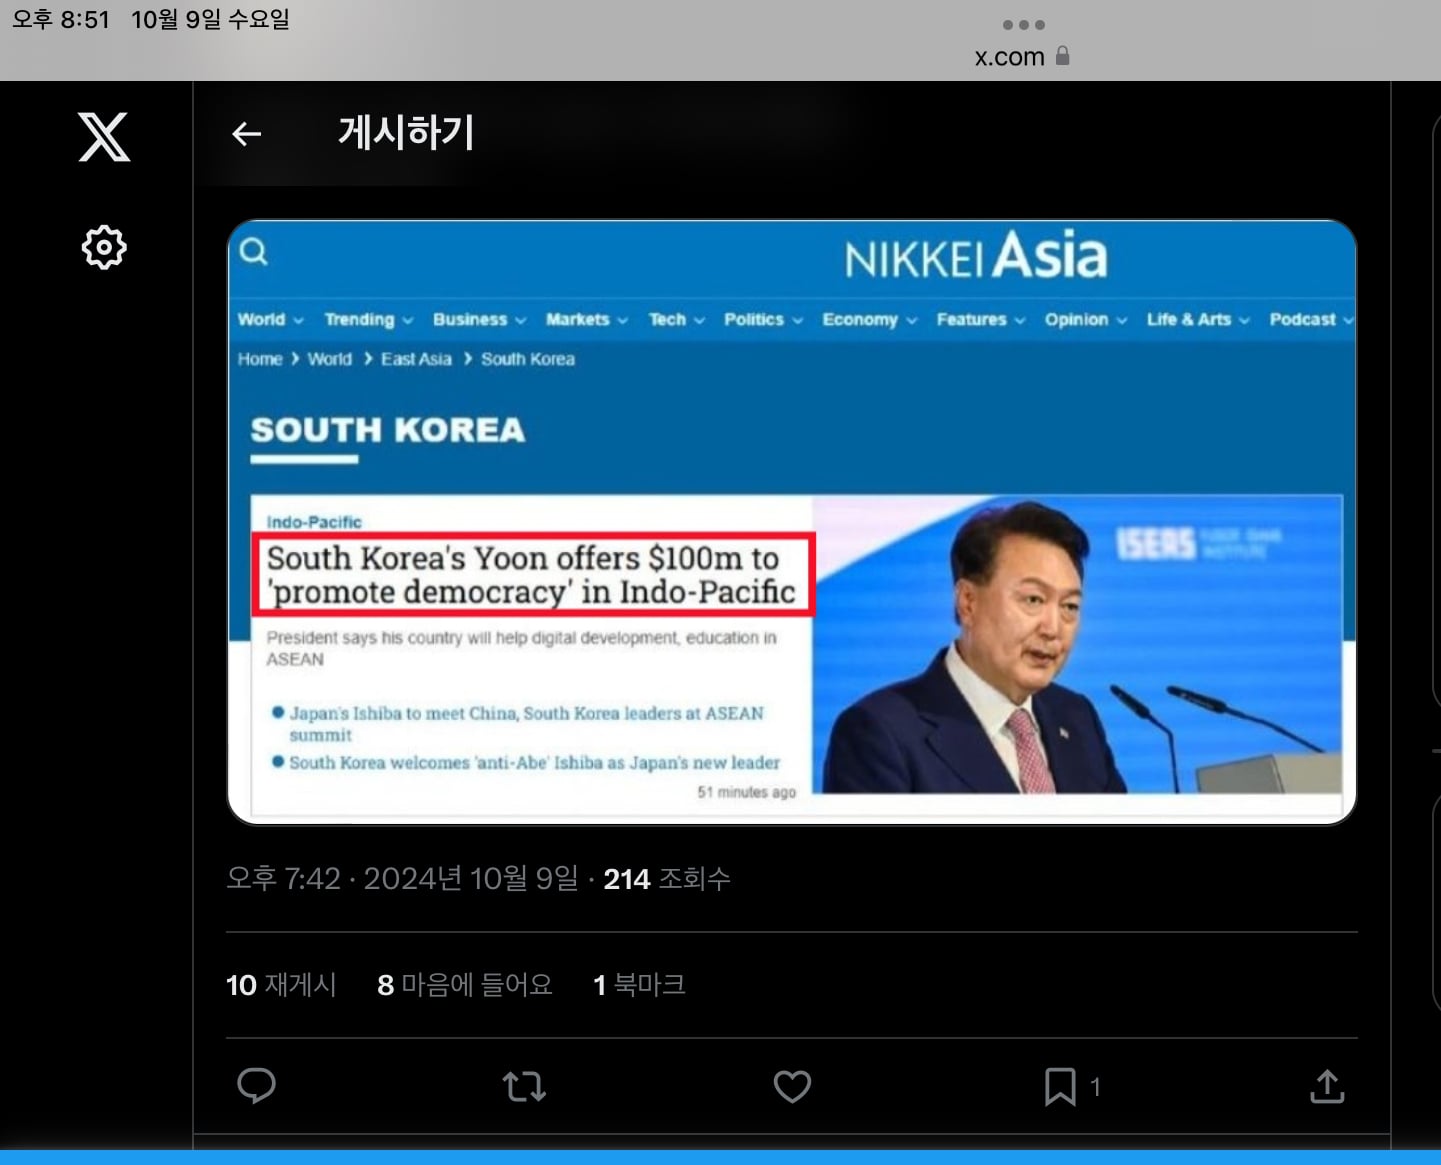Open the X logo home link
Viewport: 1441px width, 1165px height.
click(x=104, y=137)
